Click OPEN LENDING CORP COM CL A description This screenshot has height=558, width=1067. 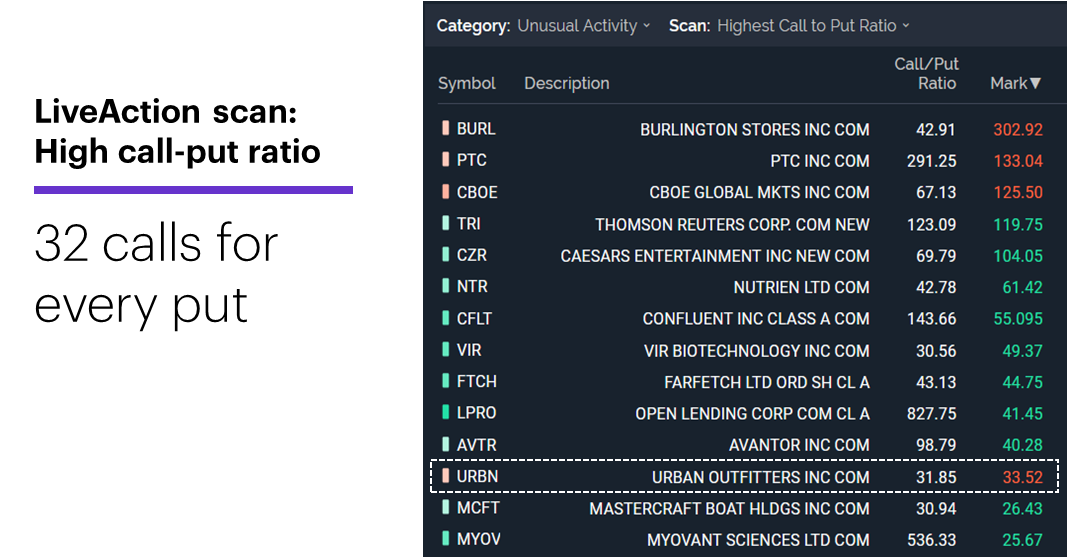(753, 414)
